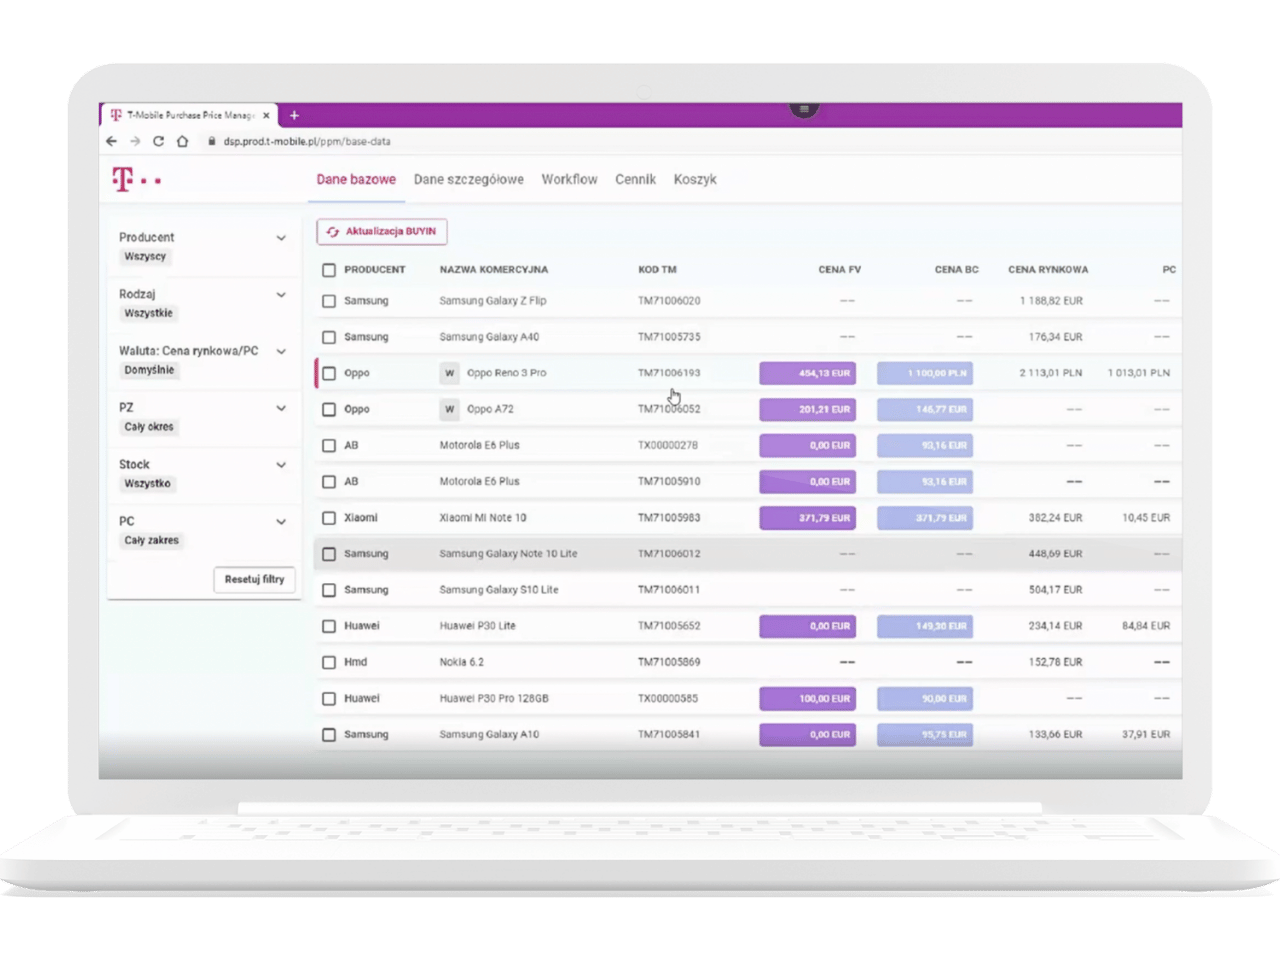Expand the PC filter
The image size is (1280, 960).
point(281,522)
